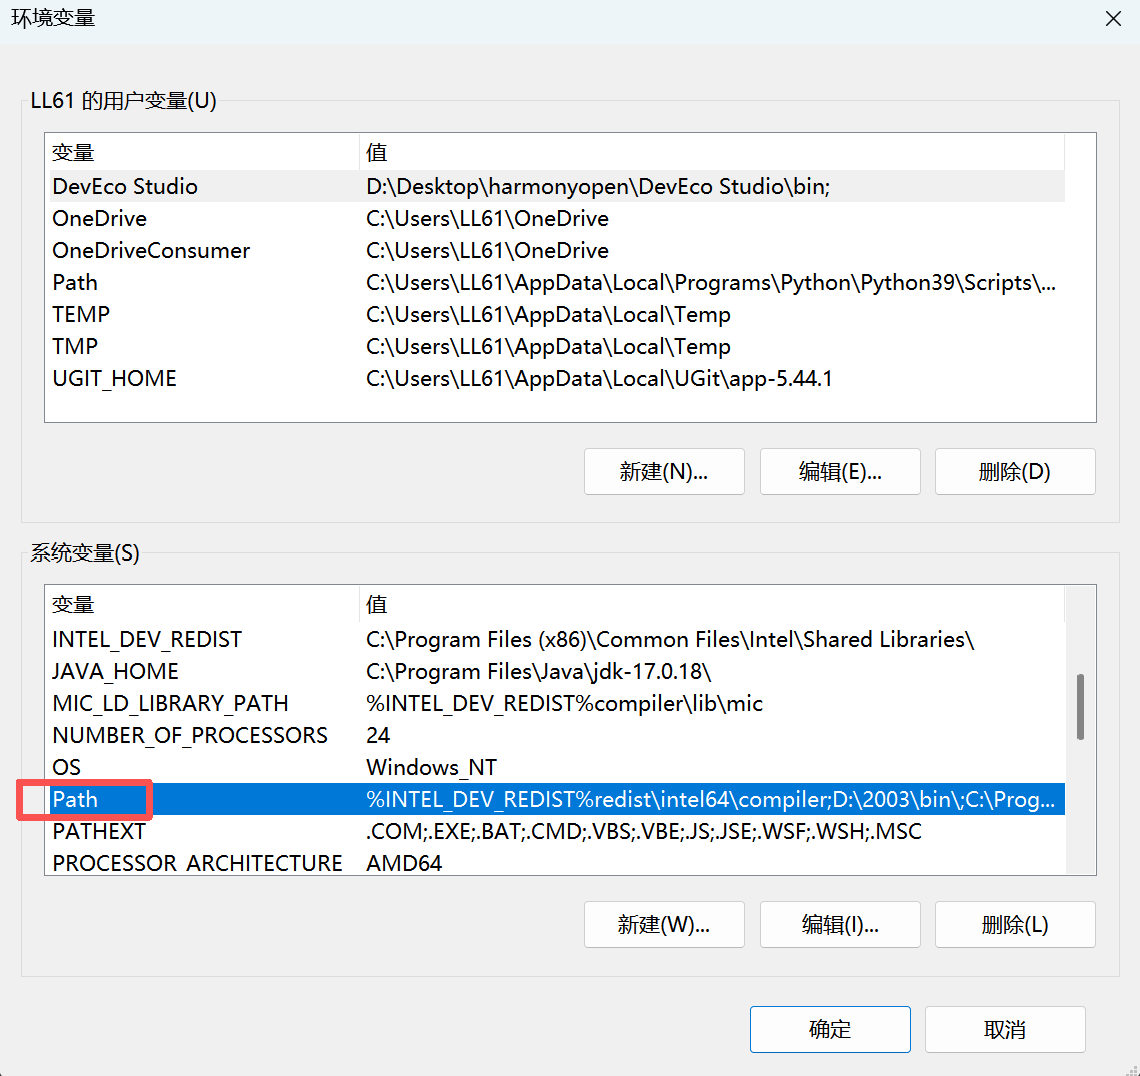Close the 环境变量 dialog window
The image size is (1140, 1076).
click(x=1113, y=19)
